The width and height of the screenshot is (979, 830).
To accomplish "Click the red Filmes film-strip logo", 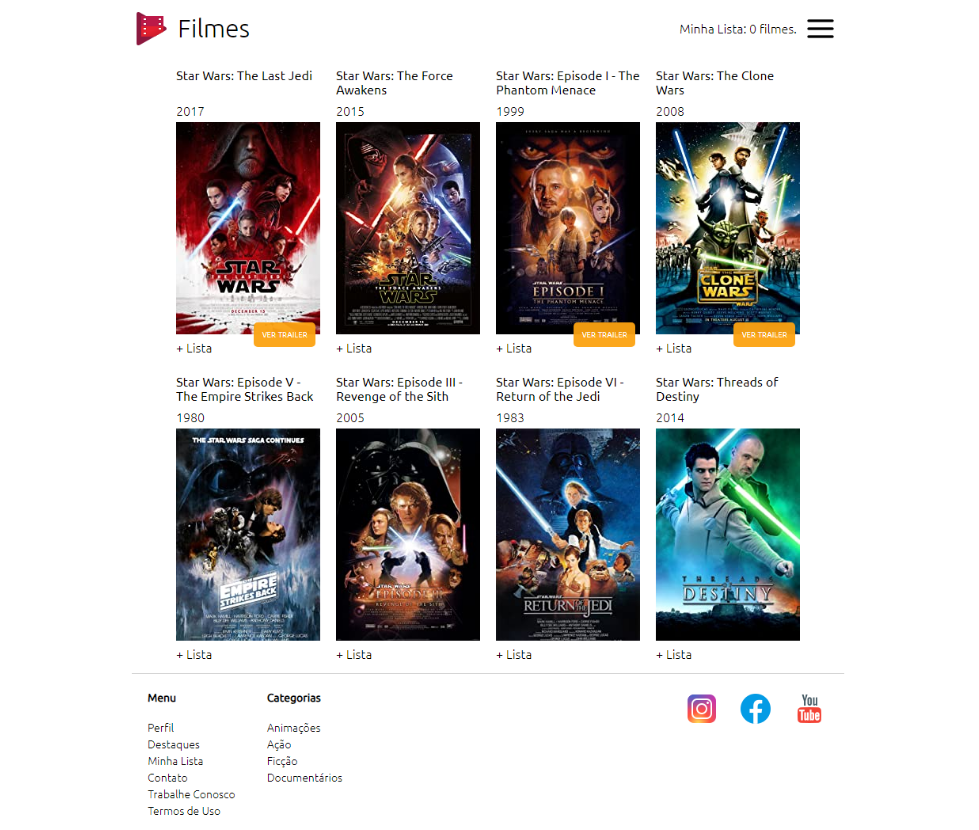I will pyautogui.click(x=149, y=28).
